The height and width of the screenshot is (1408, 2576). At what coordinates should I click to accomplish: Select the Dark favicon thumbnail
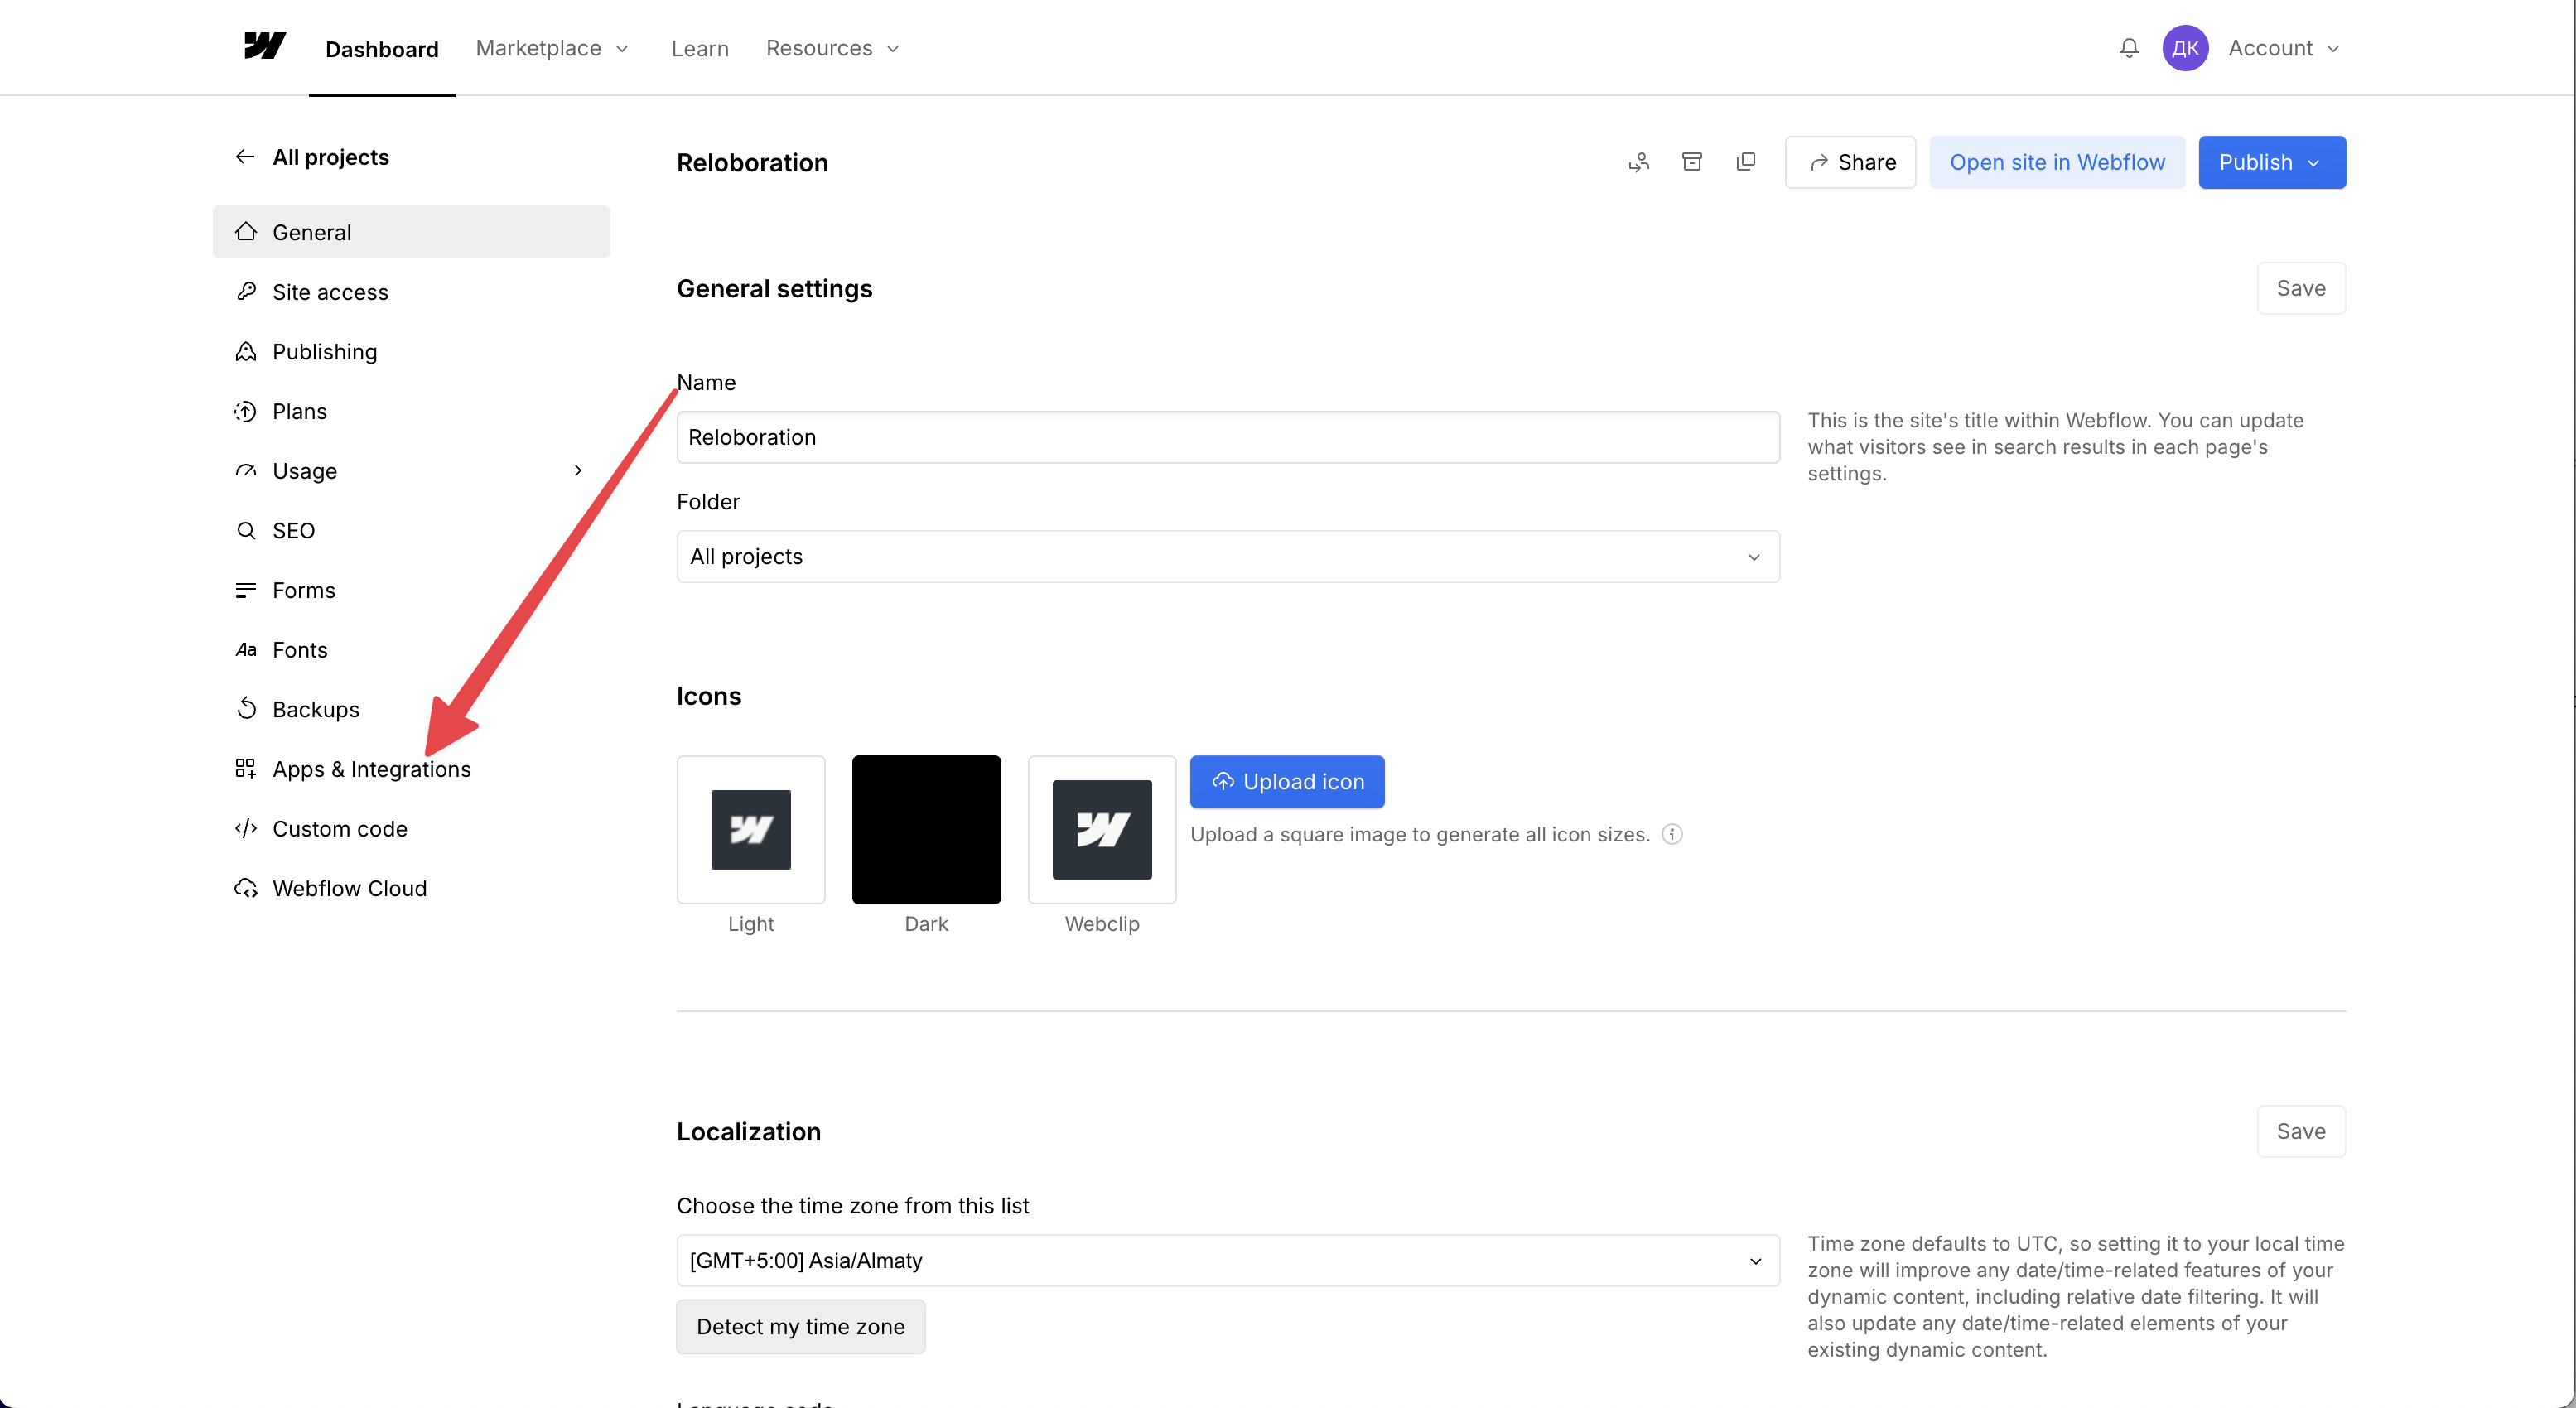click(926, 829)
